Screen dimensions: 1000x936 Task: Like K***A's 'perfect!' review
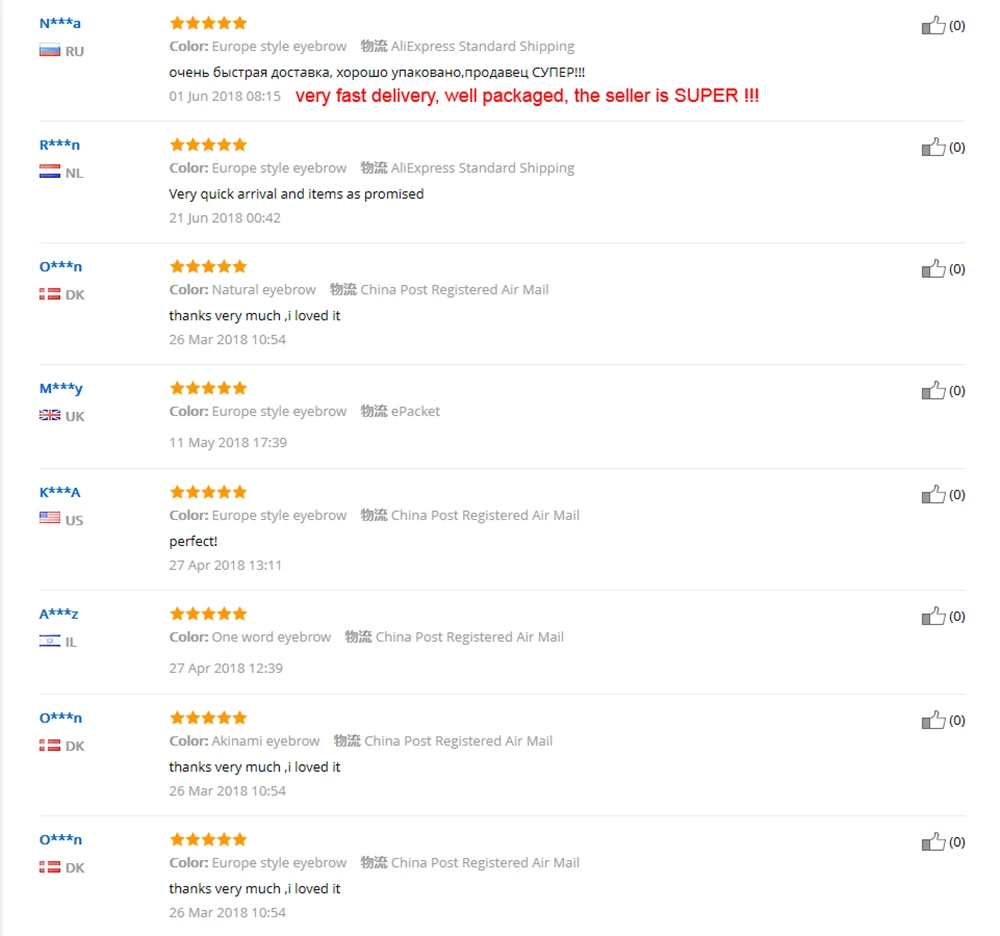tap(933, 494)
